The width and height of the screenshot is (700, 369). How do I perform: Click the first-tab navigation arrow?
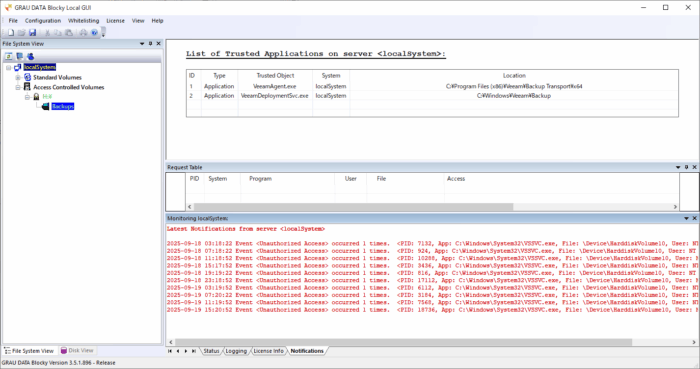coord(170,351)
